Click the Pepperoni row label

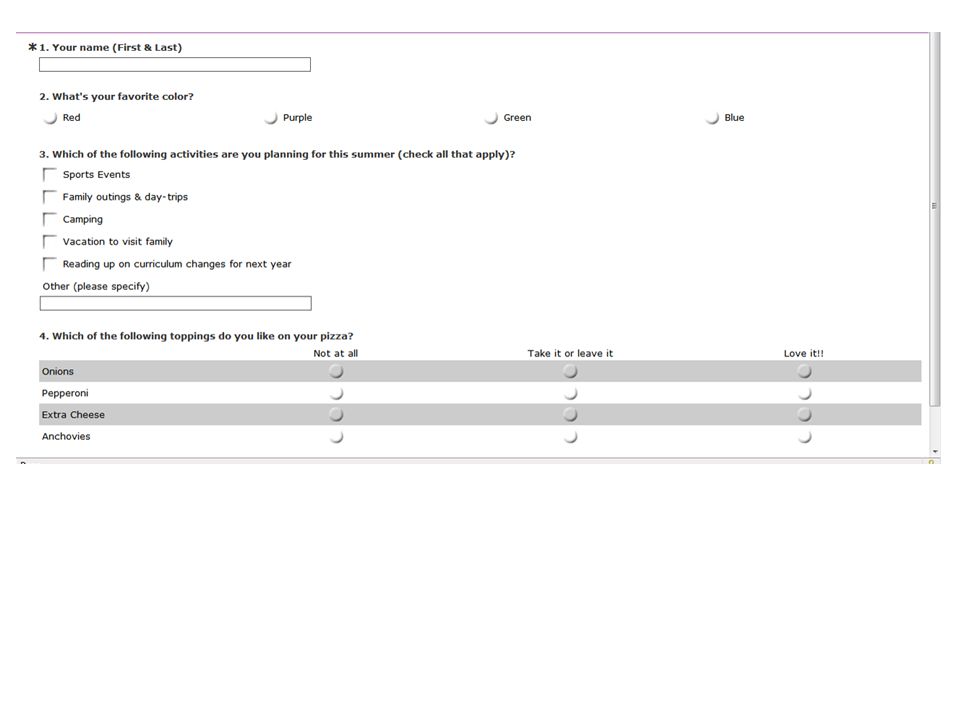click(65, 393)
